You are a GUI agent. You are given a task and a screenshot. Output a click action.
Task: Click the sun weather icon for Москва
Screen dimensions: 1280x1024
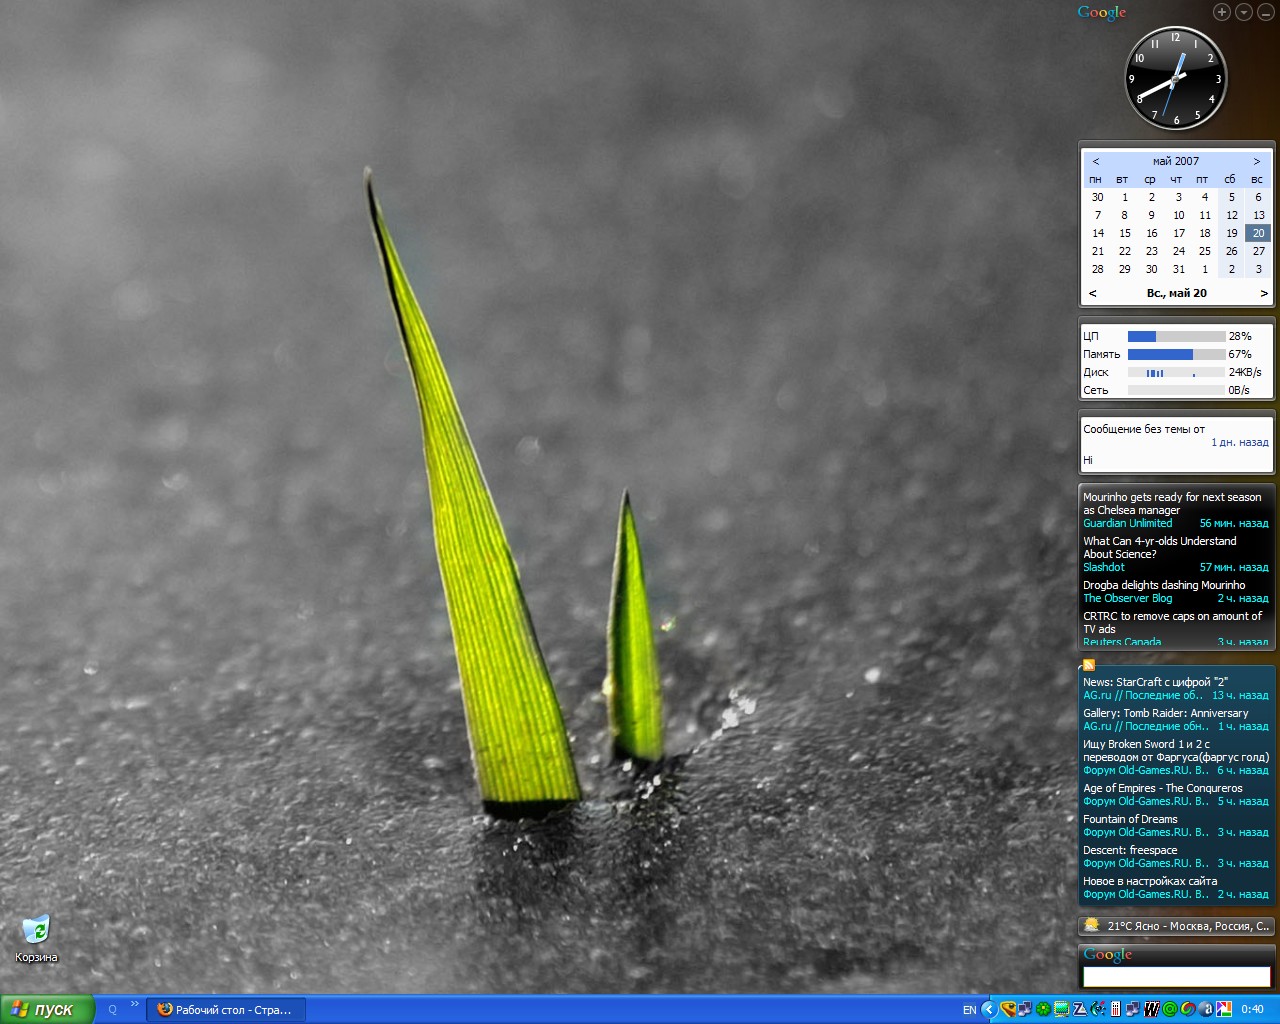[1092, 925]
